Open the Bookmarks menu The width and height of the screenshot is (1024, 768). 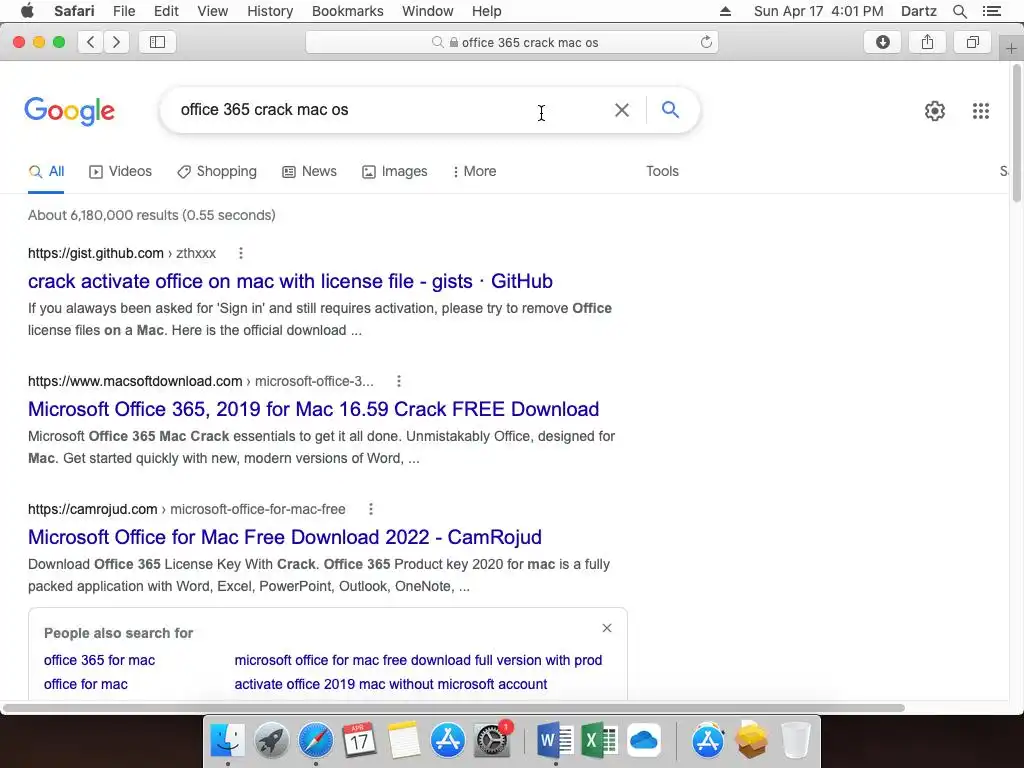coord(347,11)
